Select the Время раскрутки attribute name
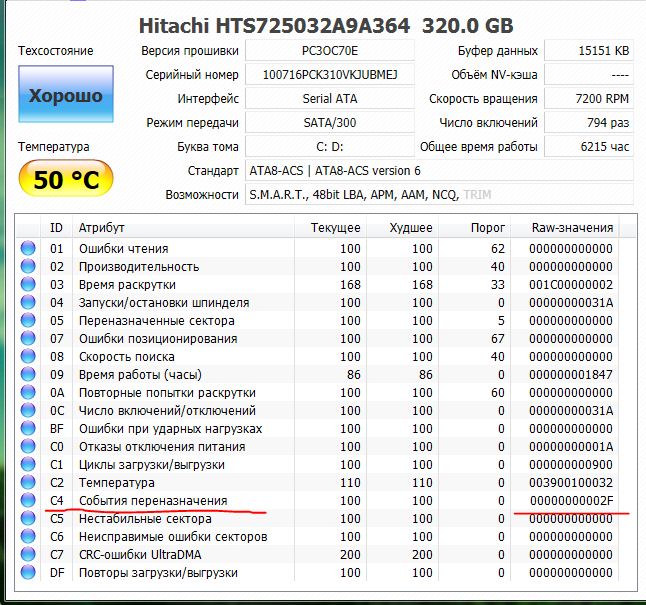646x605 pixels. tap(127, 284)
